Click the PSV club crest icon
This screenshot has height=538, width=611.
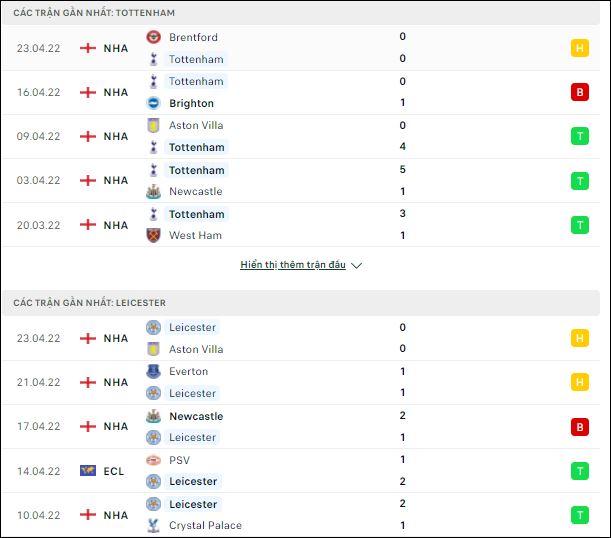(153, 460)
